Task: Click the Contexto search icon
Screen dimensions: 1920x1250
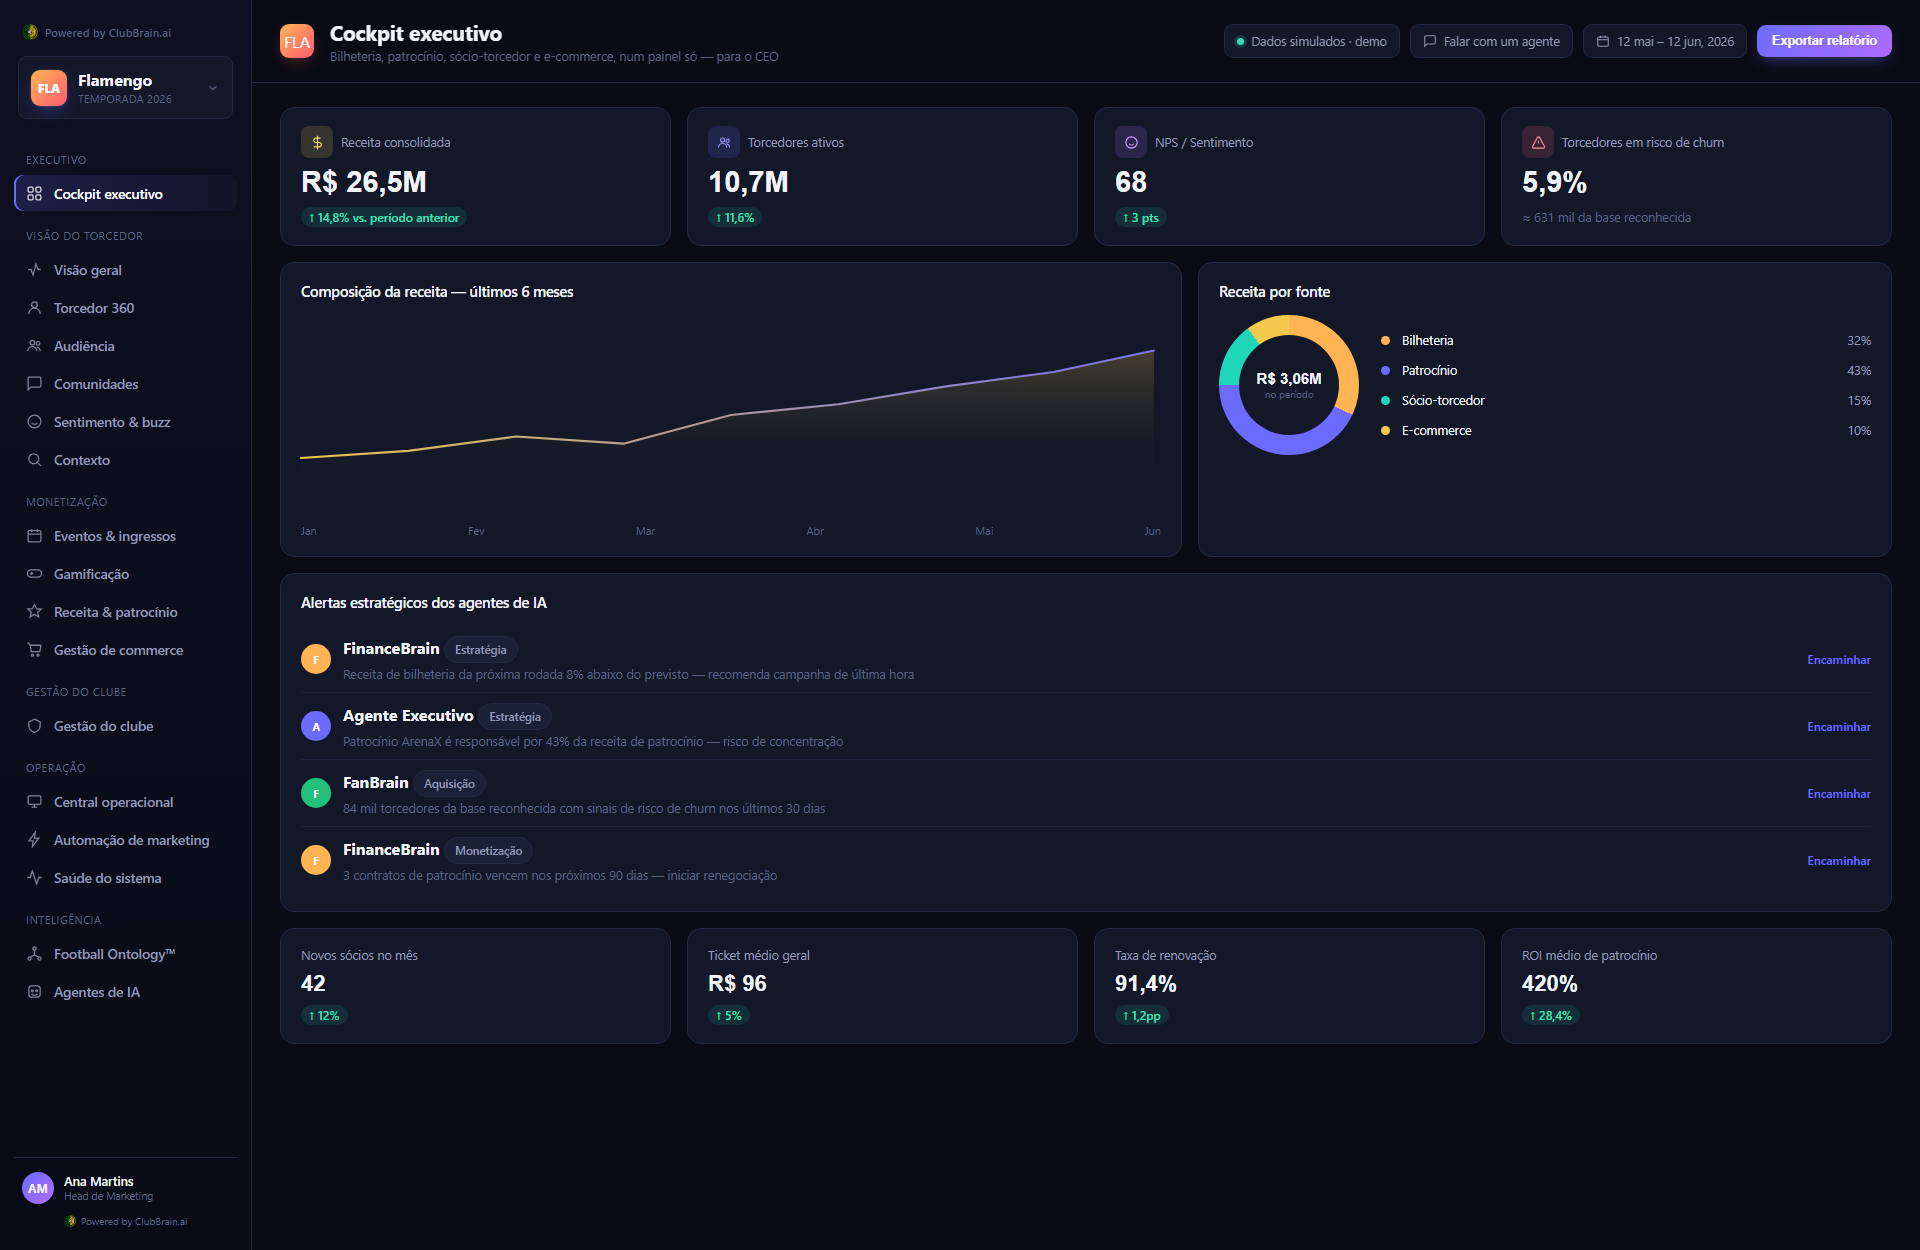Action: [34, 460]
